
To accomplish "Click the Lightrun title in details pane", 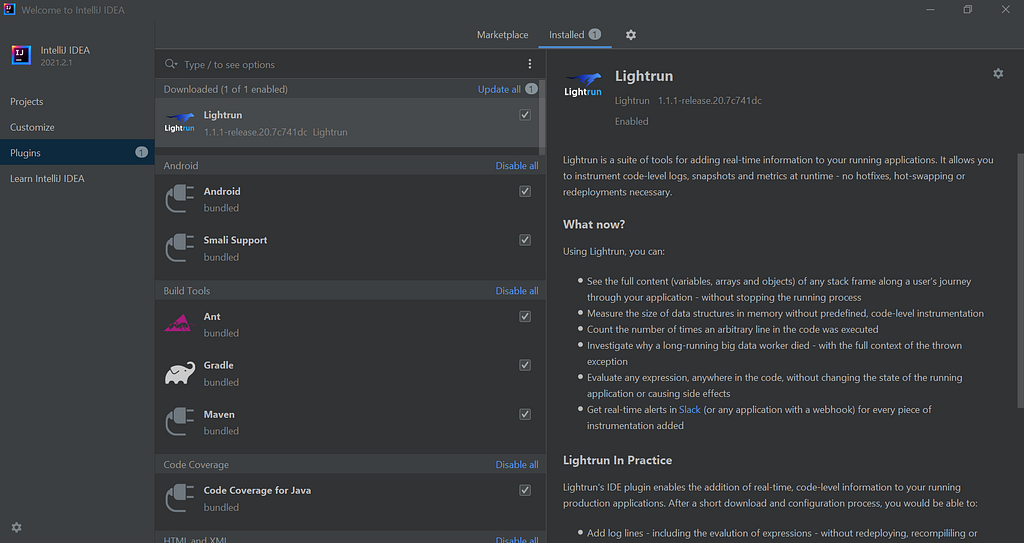I will [644, 76].
